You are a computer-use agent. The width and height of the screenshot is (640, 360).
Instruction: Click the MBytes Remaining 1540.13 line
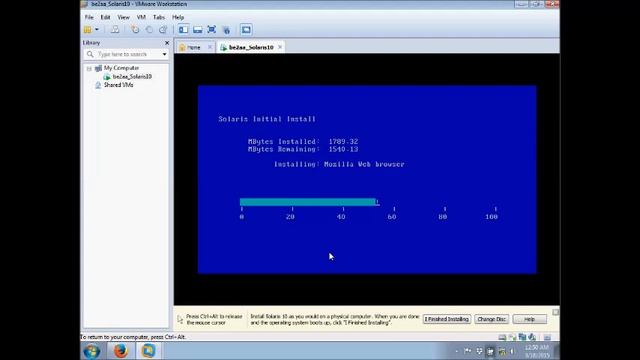coord(303,149)
